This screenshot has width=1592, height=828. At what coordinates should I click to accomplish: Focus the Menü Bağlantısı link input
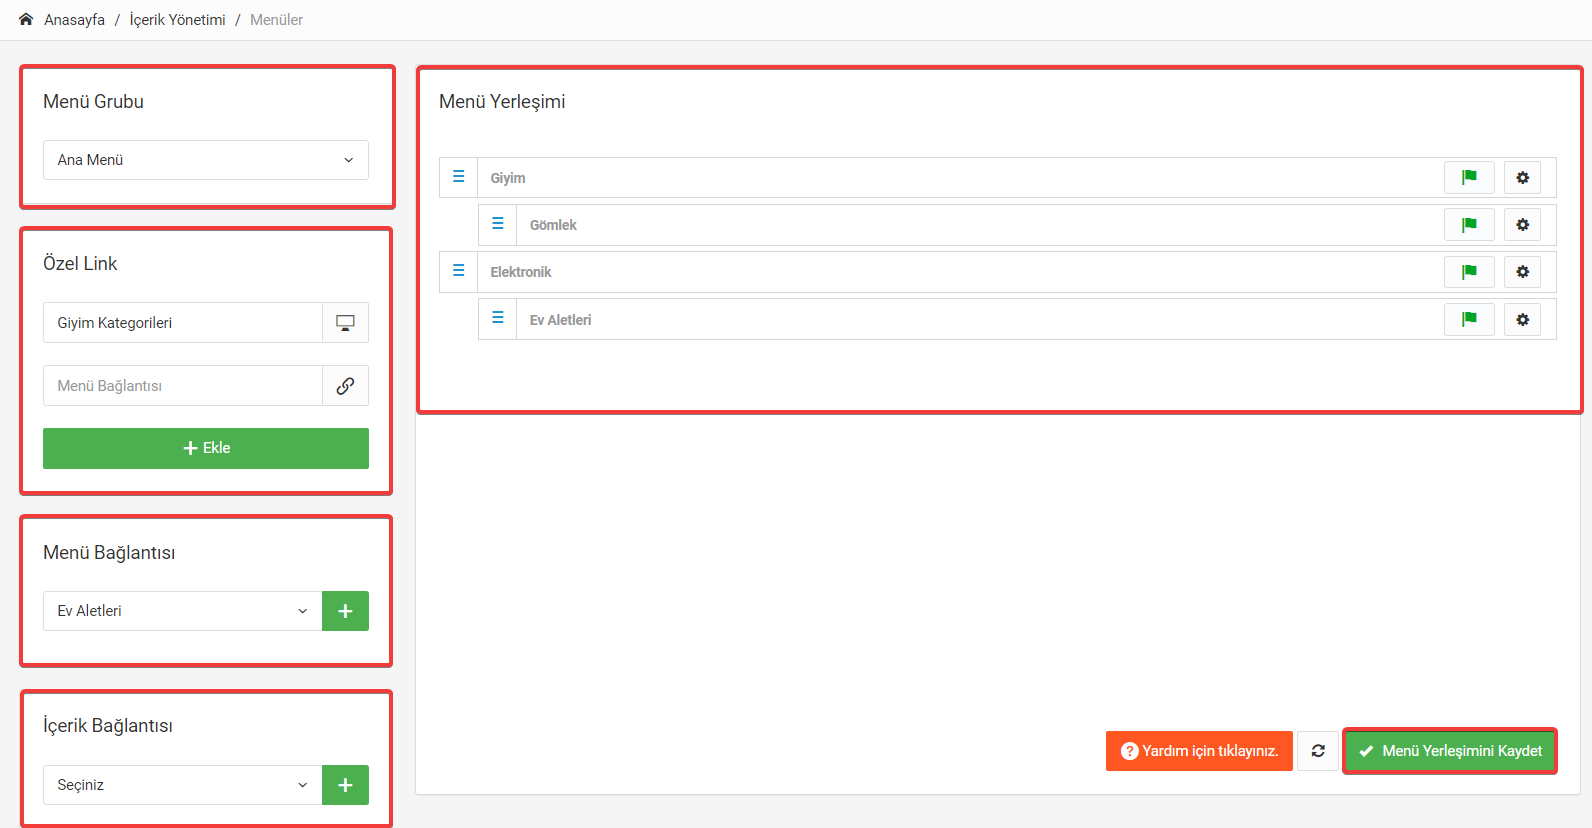click(183, 386)
